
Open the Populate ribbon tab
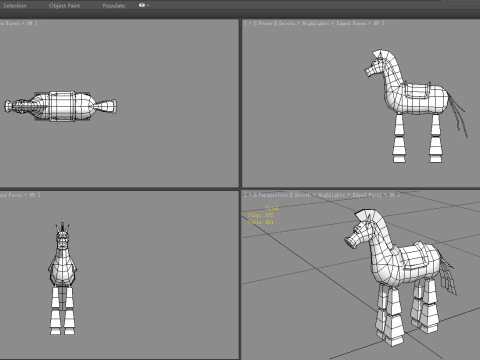click(114, 5)
